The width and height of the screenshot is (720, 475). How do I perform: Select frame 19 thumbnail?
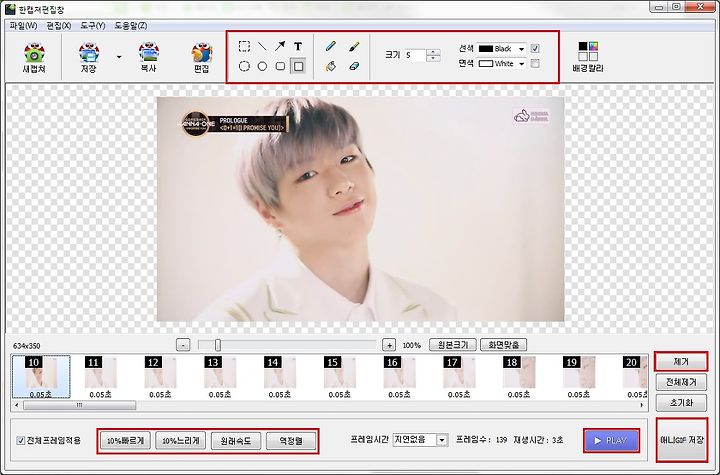point(579,376)
